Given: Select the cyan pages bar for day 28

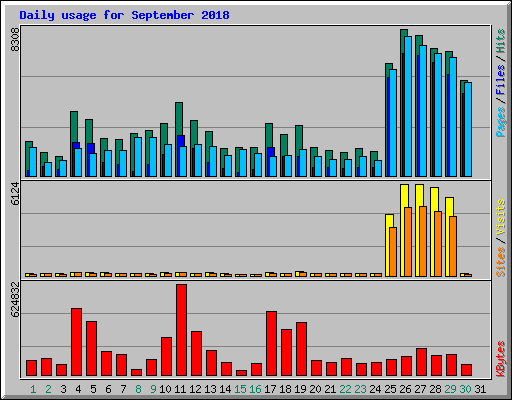Looking at the screenshot, I should pos(438,115).
